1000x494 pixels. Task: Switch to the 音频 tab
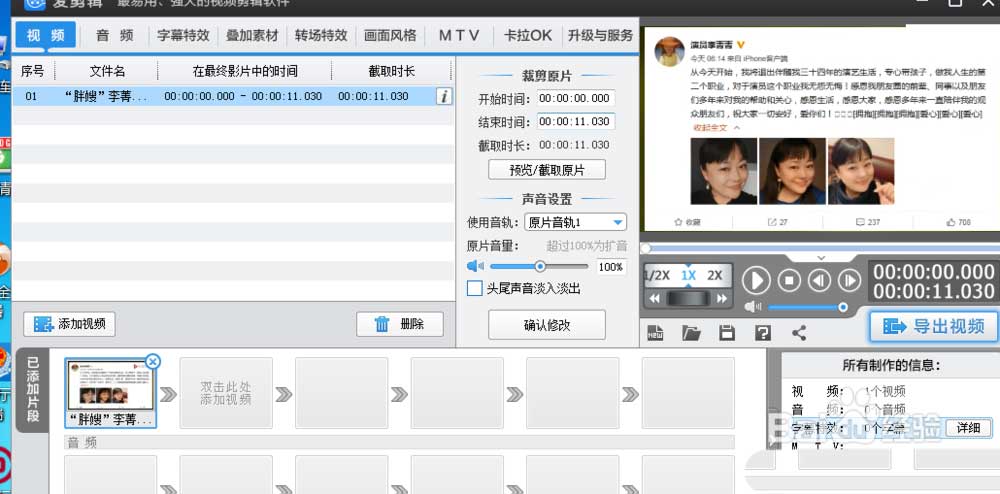[x=115, y=36]
